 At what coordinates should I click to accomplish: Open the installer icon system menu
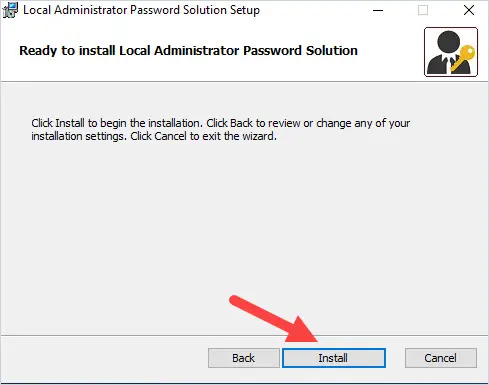(x=10, y=10)
